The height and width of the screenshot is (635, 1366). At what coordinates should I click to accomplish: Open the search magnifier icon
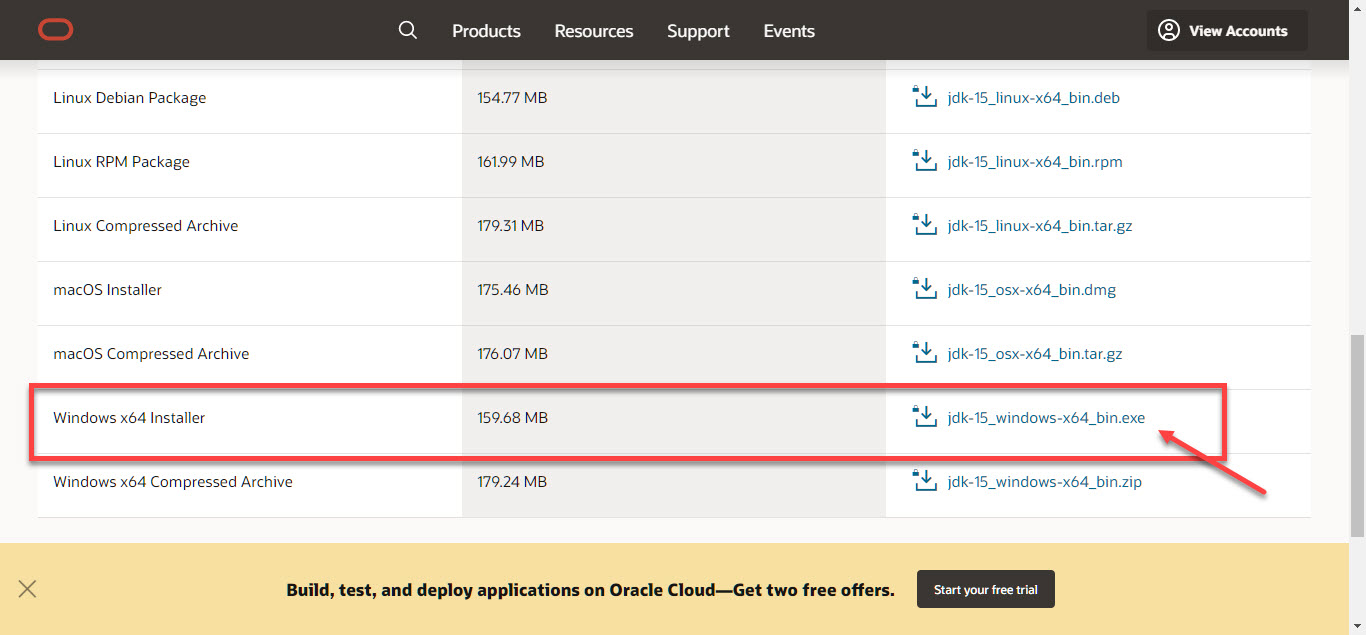(x=407, y=31)
